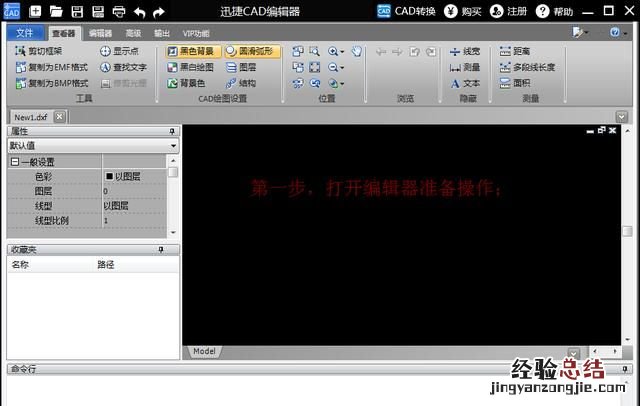Open the 默认值 dropdown
The image size is (640, 406).
click(174, 146)
